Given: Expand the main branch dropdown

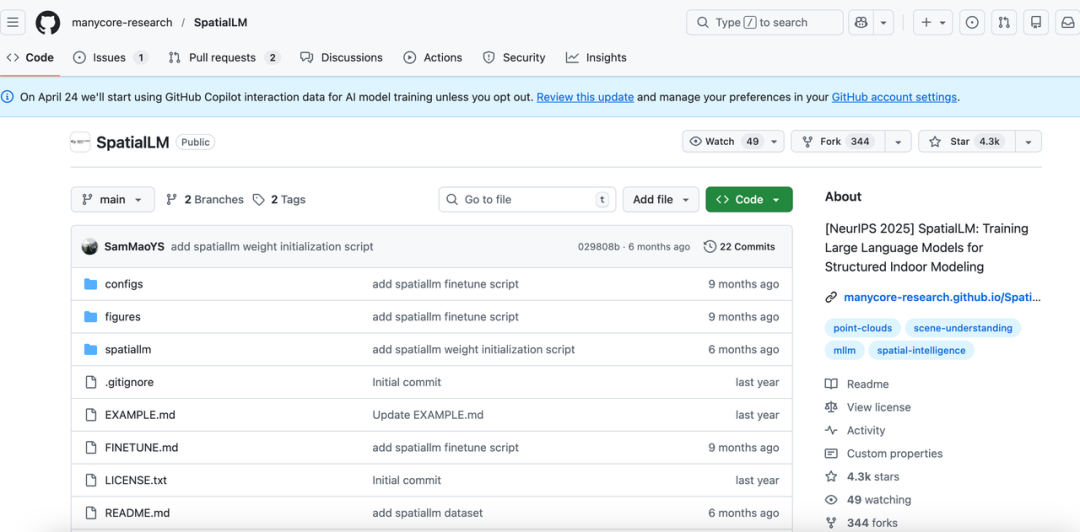Looking at the screenshot, I should click(113, 200).
